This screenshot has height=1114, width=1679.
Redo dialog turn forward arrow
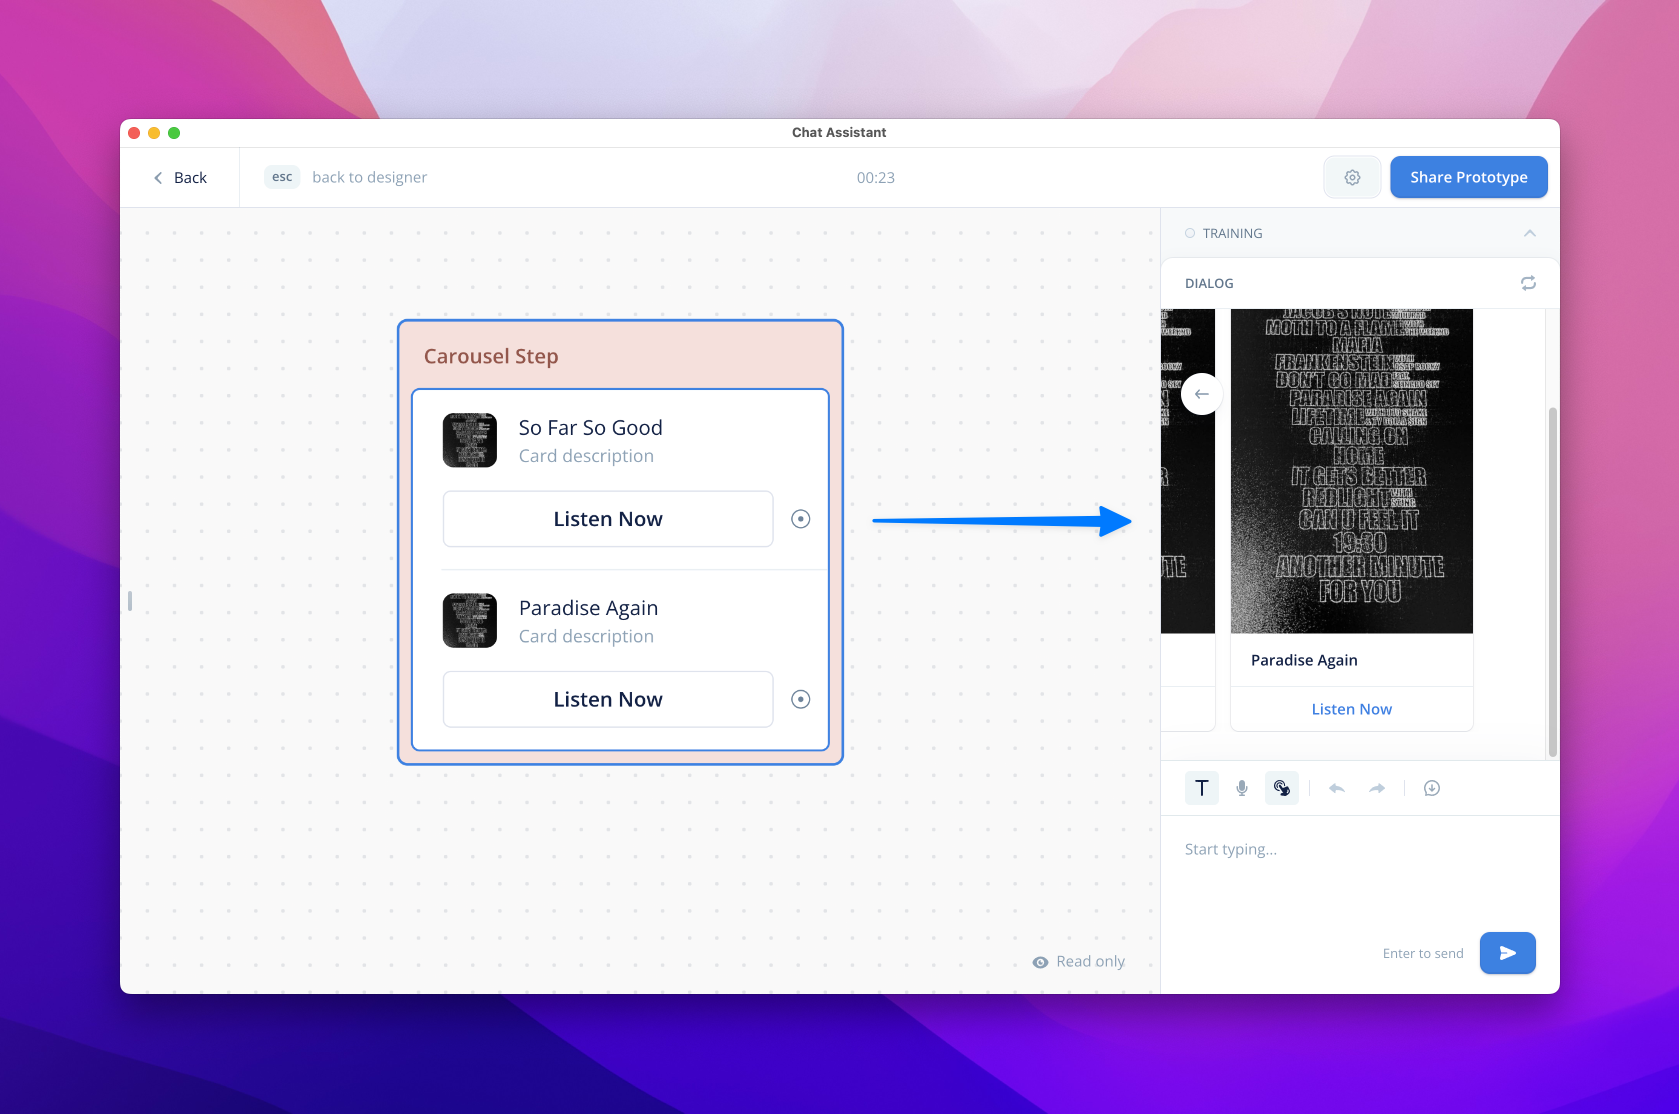click(1377, 788)
